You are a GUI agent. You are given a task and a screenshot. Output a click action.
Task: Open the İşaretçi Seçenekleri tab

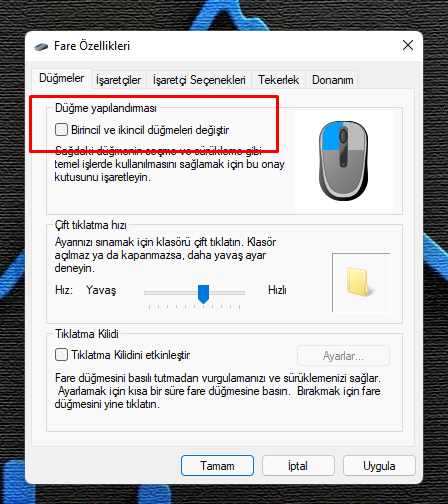click(199, 80)
